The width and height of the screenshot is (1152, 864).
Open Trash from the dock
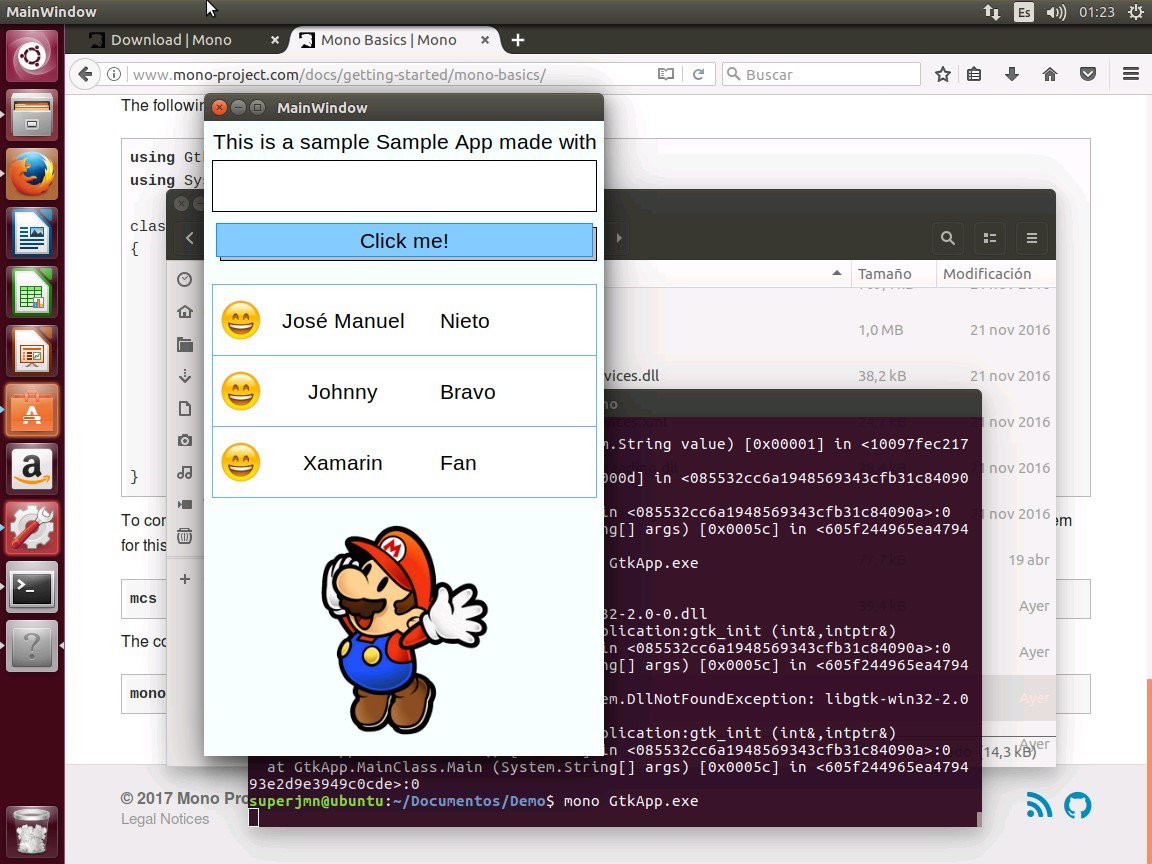32,831
